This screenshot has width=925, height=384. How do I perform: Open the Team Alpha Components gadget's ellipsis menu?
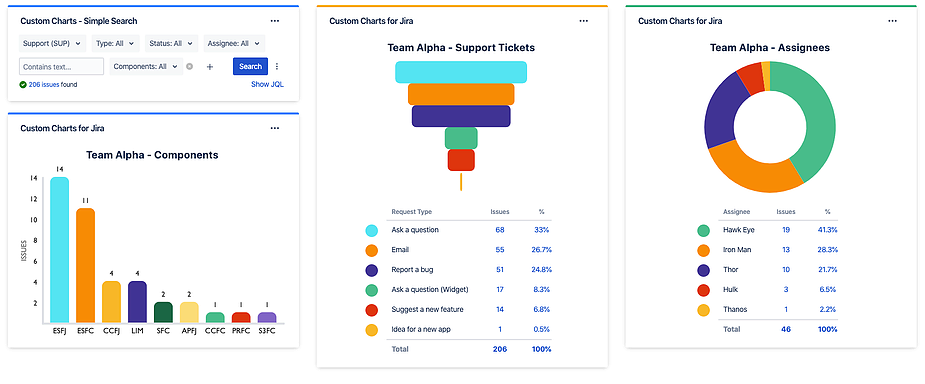pyautogui.click(x=275, y=128)
